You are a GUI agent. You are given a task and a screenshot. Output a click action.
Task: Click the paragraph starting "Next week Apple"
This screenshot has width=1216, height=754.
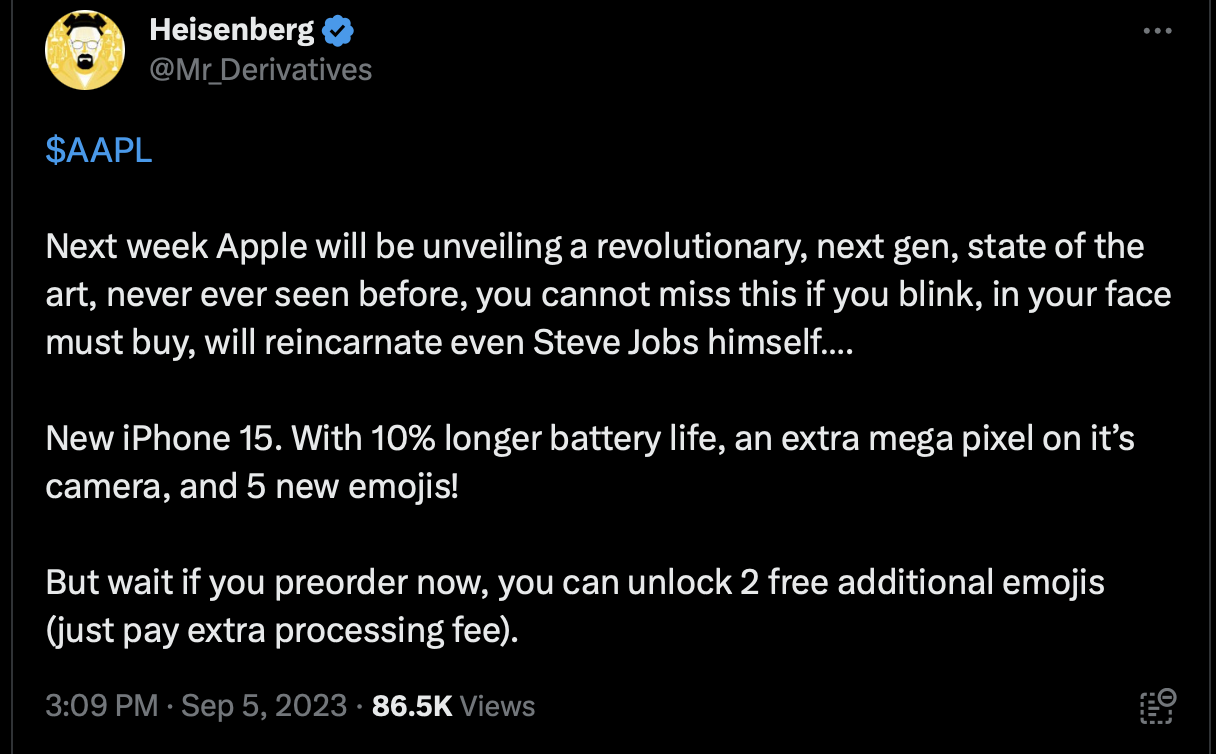point(608,295)
